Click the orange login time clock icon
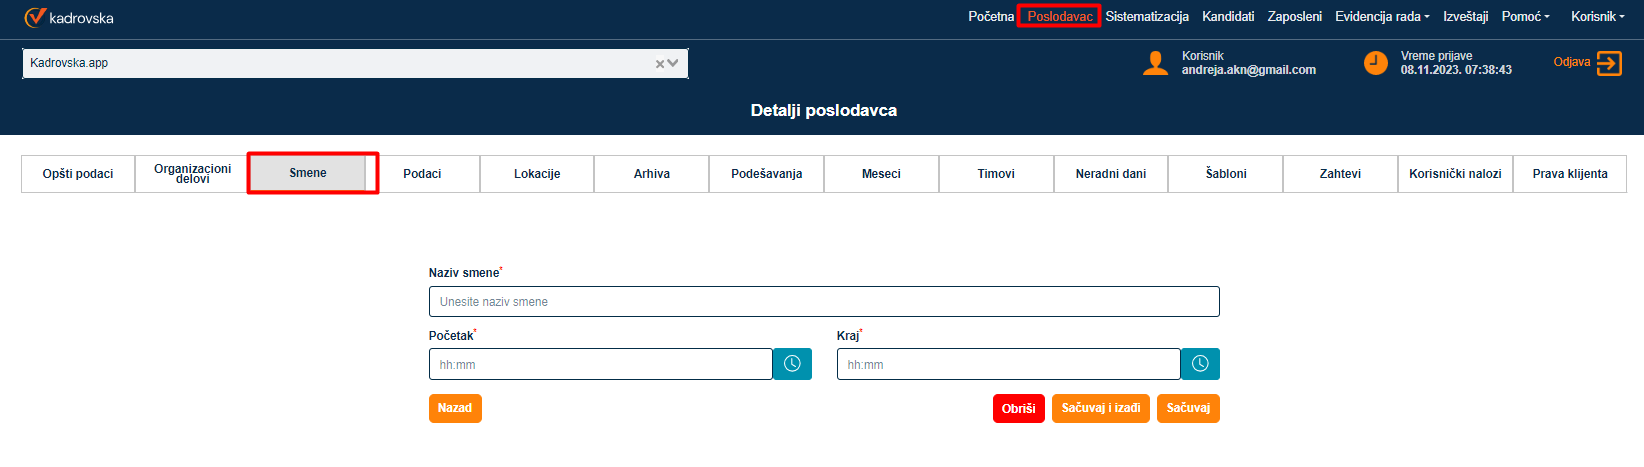Viewport: 1644px width, 467px height. 1376,63
